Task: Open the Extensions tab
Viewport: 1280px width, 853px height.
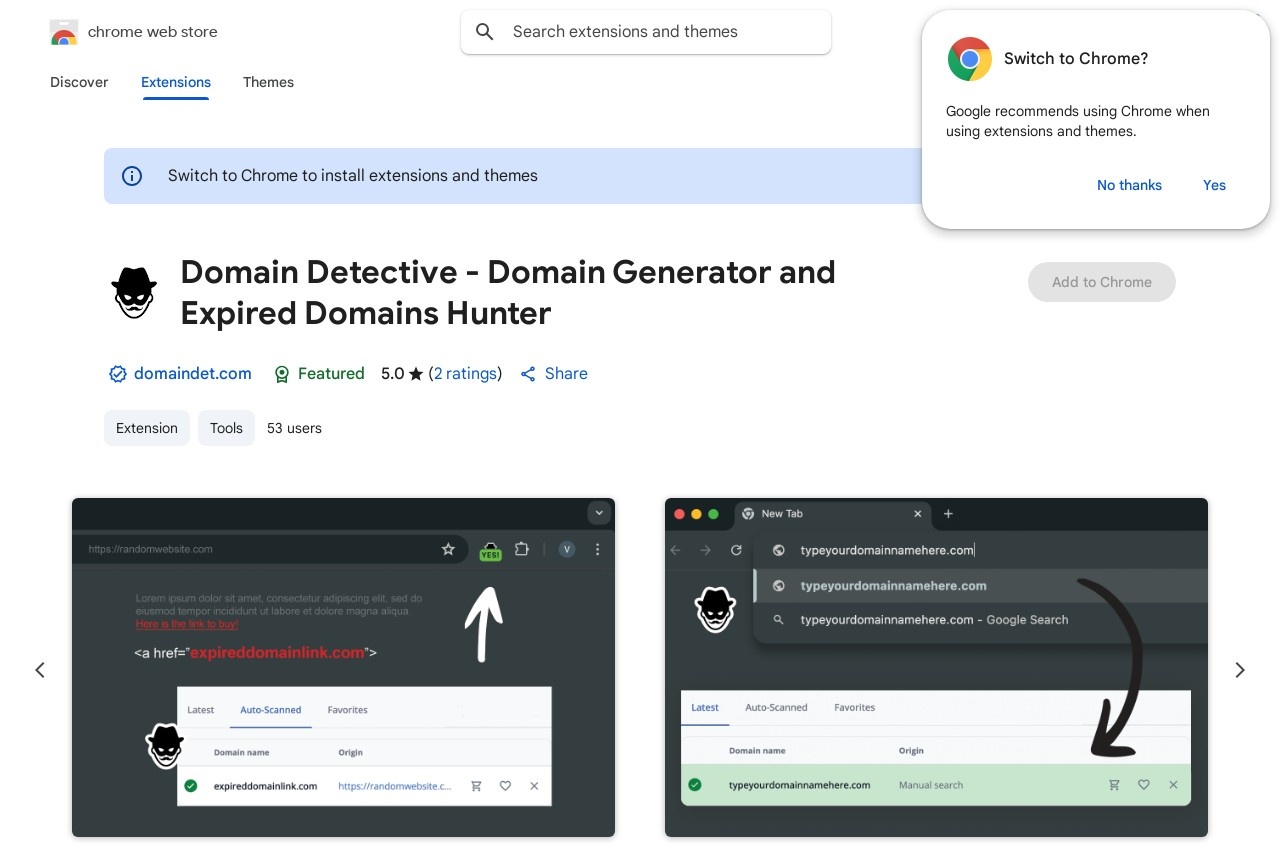Action: click(x=176, y=82)
